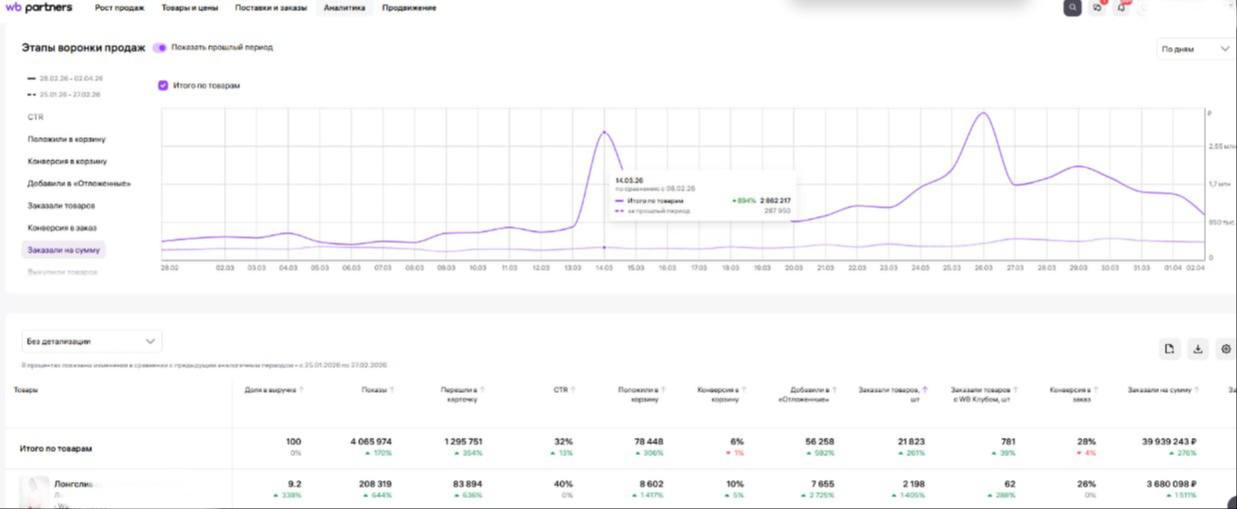Screen dimensions: 1237x509
Task: Open the 'Без детализации' dropdown
Action: click(92, 342)
